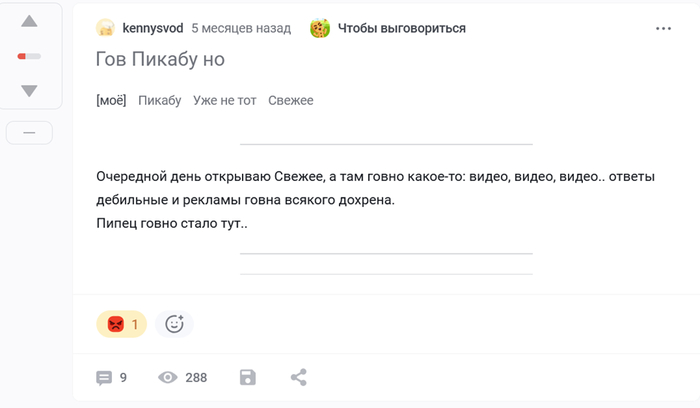Click the community icon beside "Чтобы выговориться"

click(320, 28)
